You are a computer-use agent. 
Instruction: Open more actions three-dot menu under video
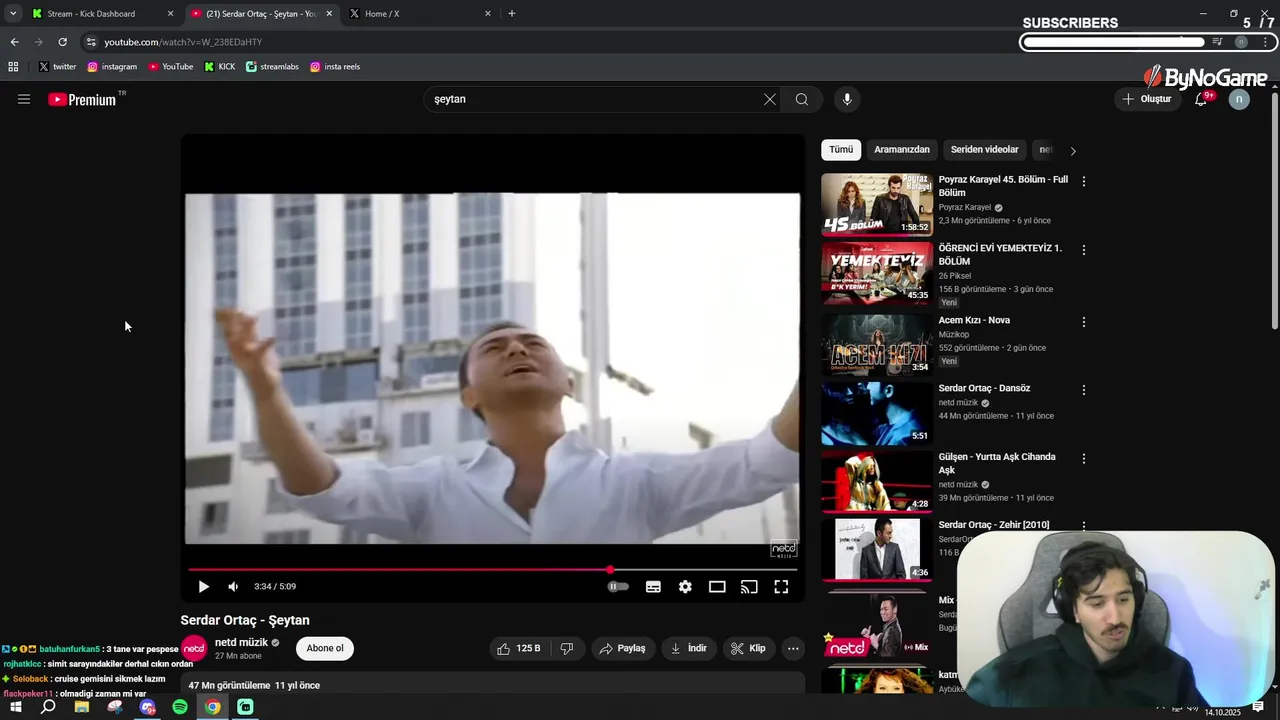point(793,648)
